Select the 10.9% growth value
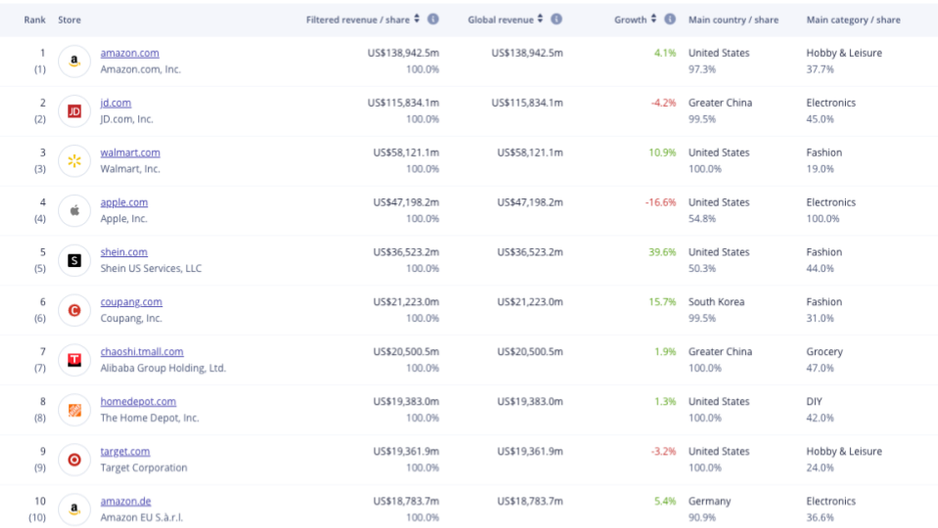 coord(662,152)
